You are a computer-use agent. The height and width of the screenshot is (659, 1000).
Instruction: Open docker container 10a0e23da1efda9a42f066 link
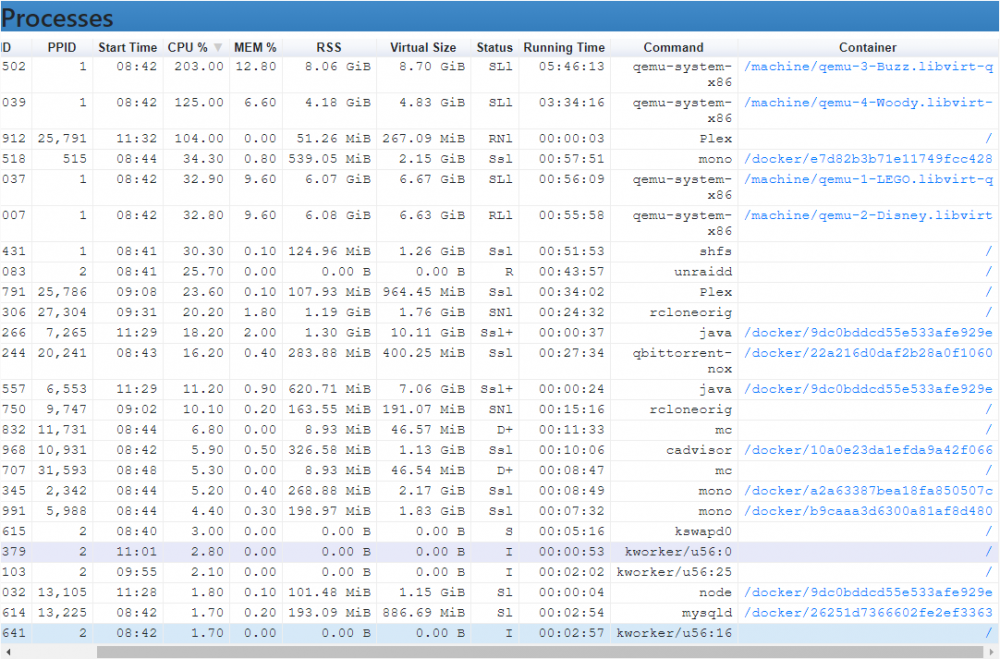point(869,450)
